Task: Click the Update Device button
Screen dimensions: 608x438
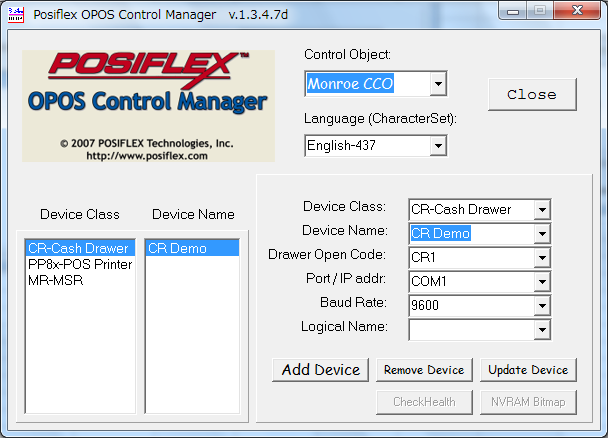Action: tap(528, 370)
